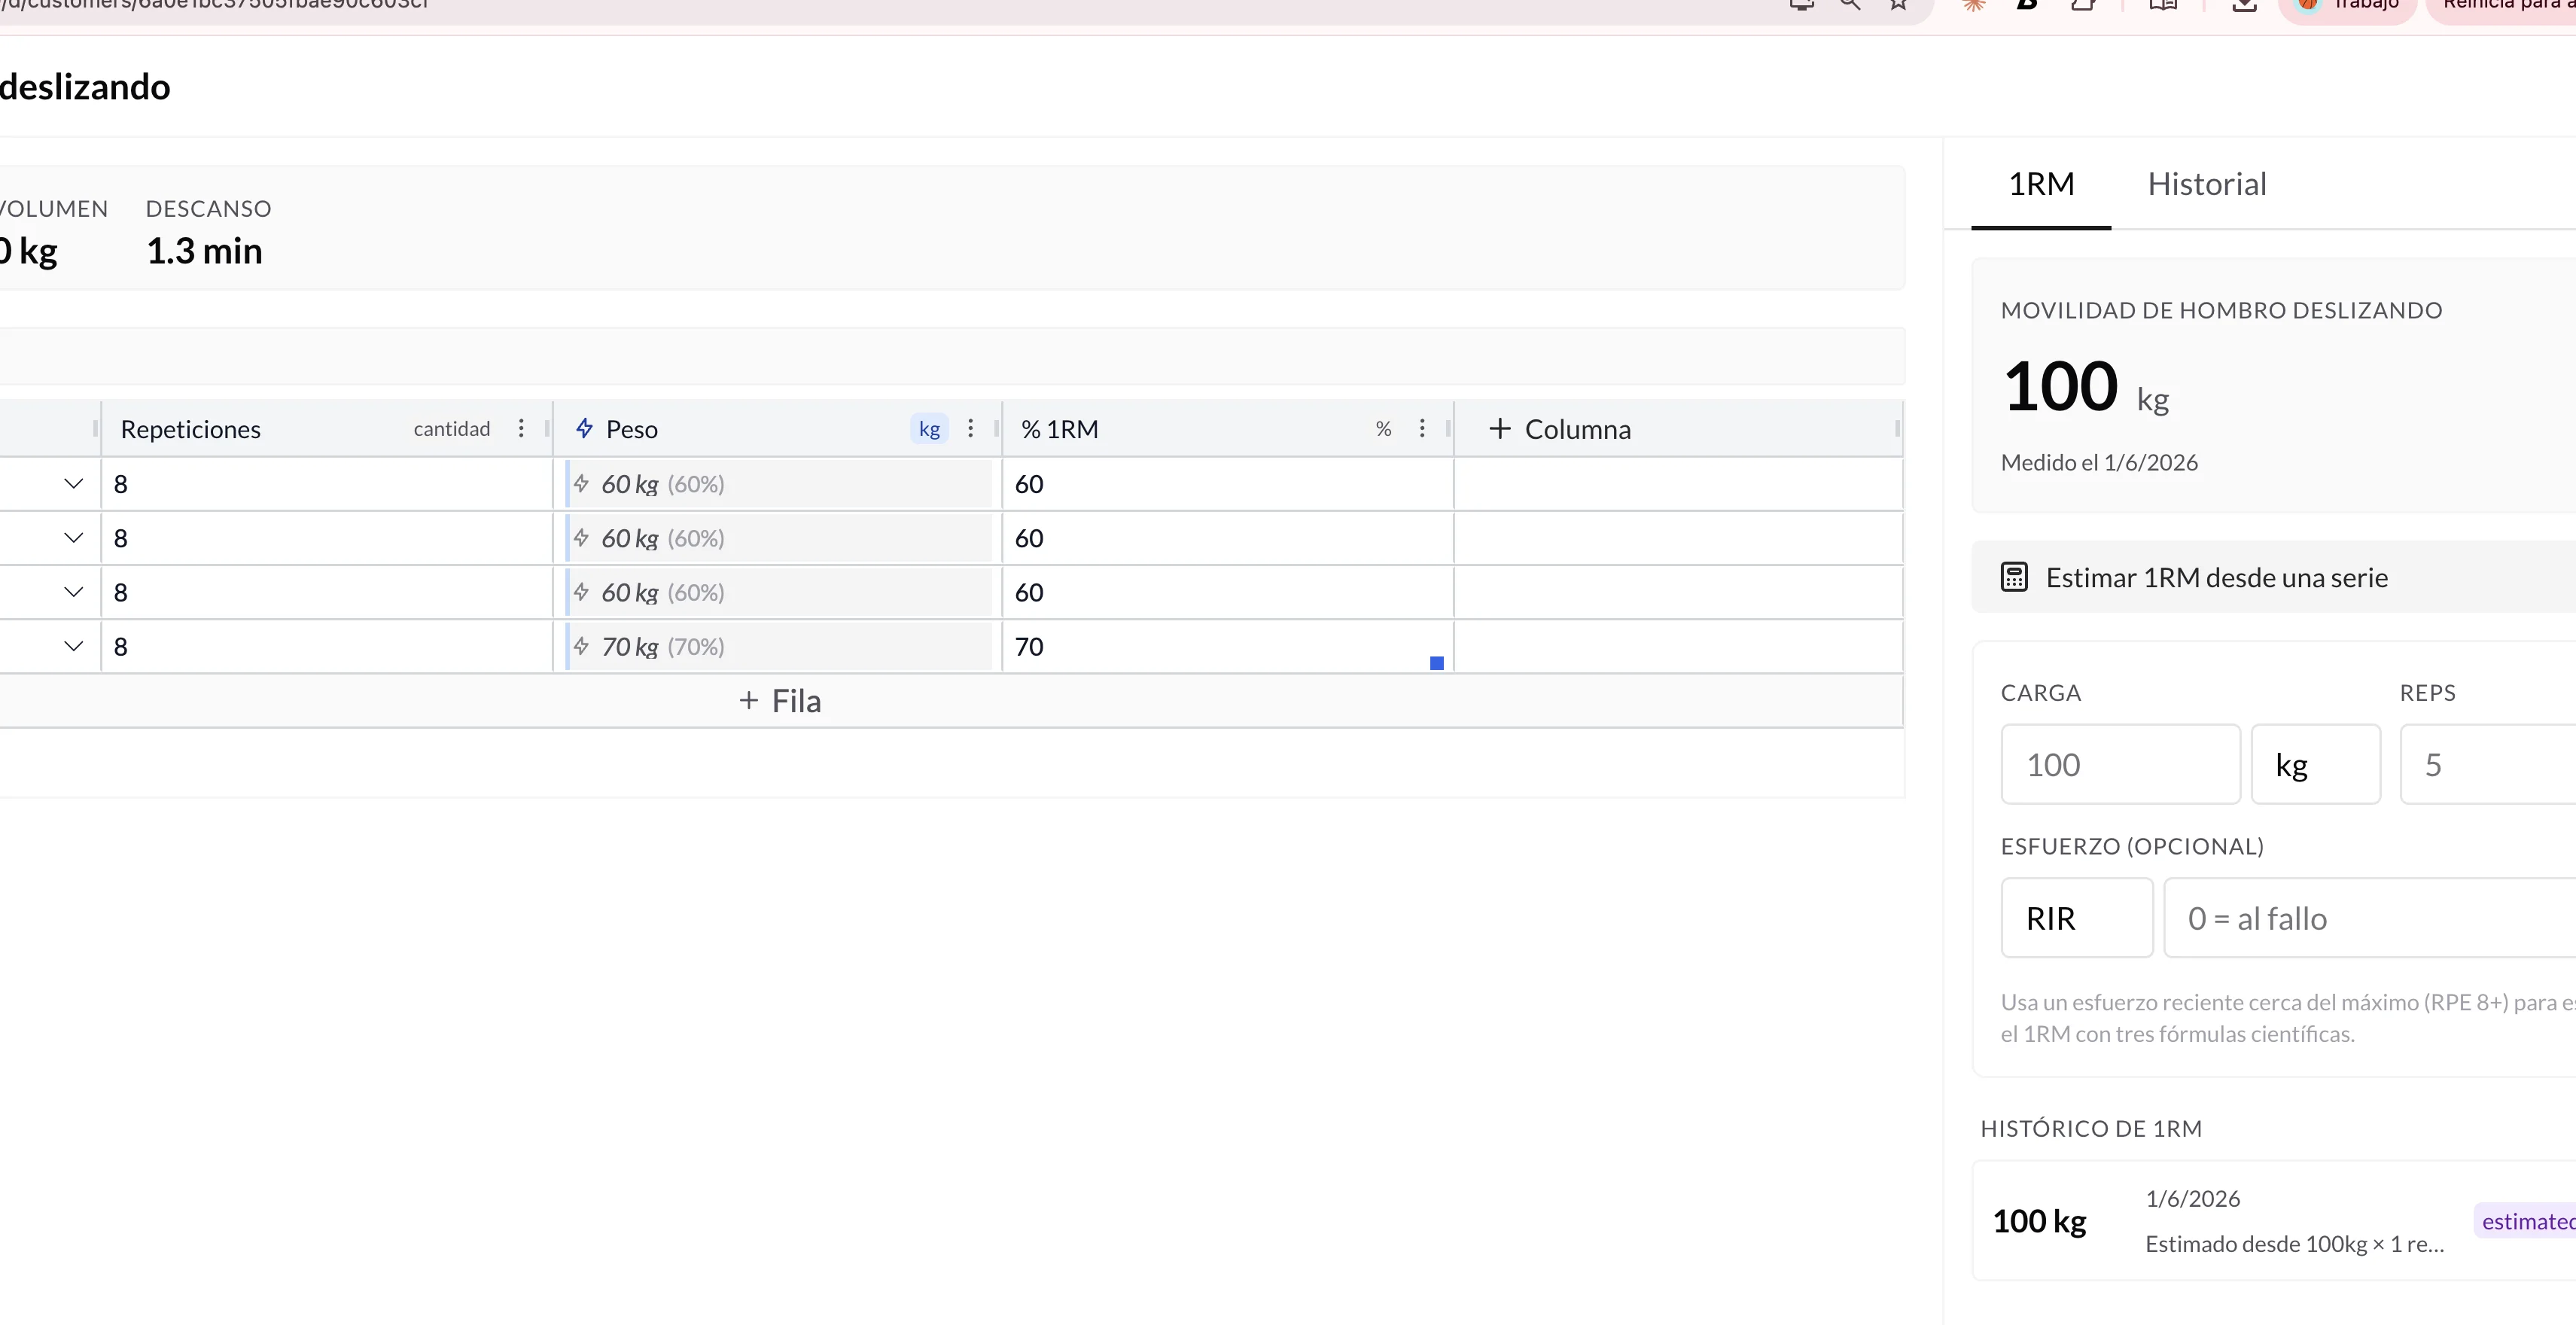Viewport: 2576px width, 1325px height.
Task: Select the 70 kg (70%) Peso cell
Action: (x=778, y=646)
